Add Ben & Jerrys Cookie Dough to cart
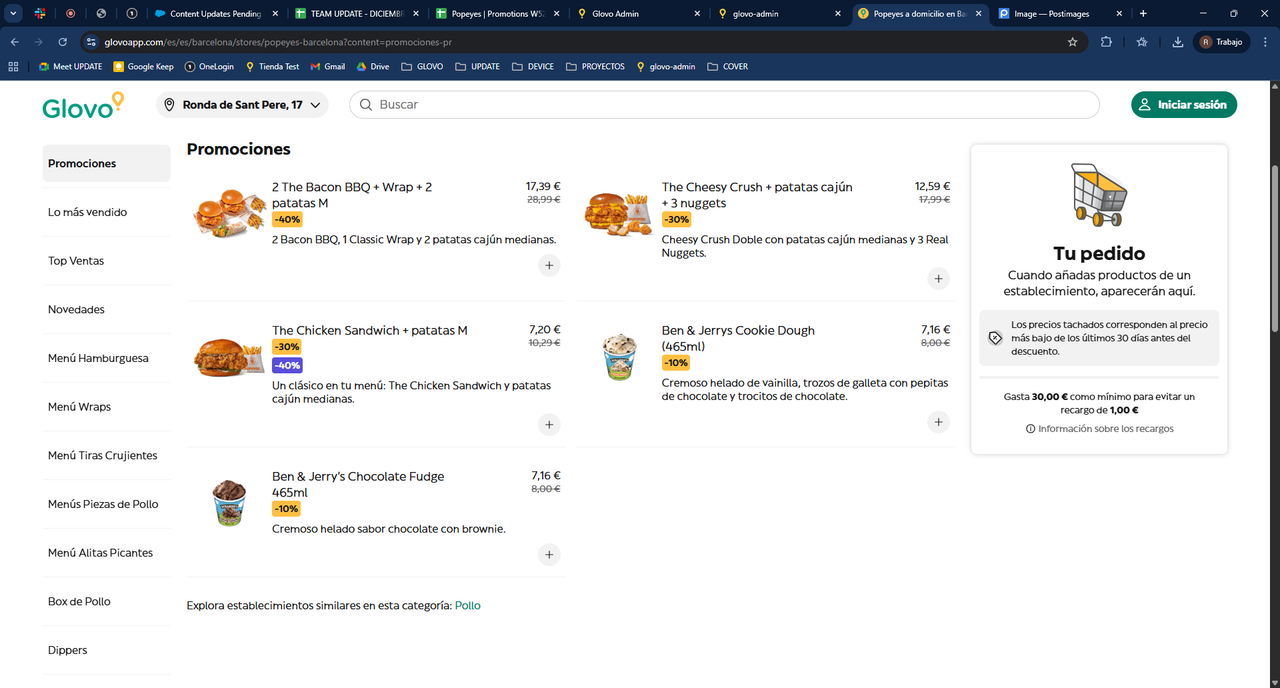This screenshot has height=688, width=1280. [x=938, y=422]
